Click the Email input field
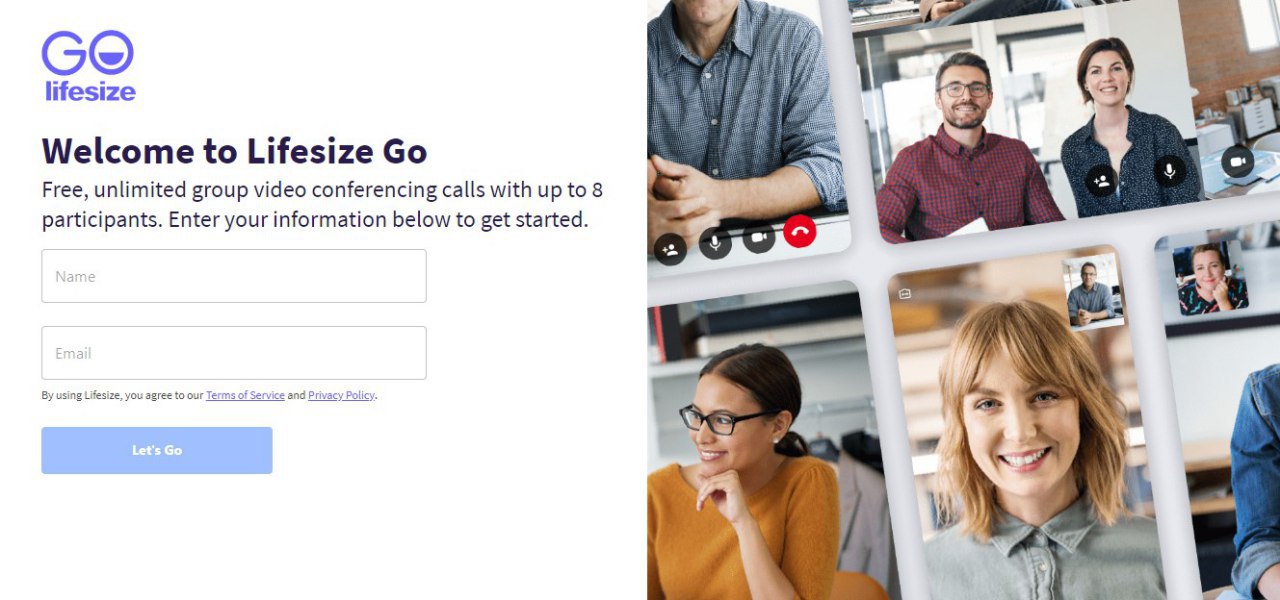Screen dimensions: 1280x600 click(234, 353)
